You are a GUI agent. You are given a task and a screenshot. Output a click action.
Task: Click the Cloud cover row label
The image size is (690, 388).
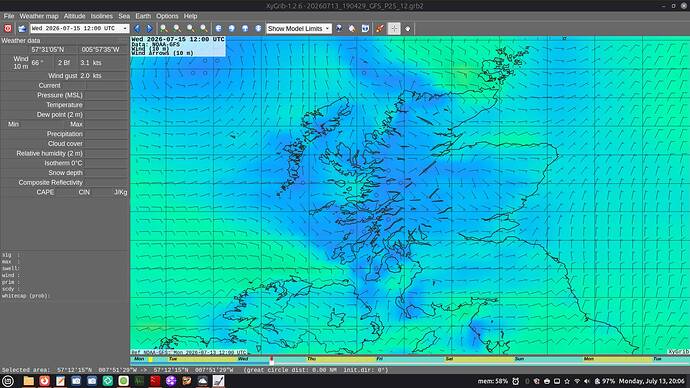(x=65, y=143)
